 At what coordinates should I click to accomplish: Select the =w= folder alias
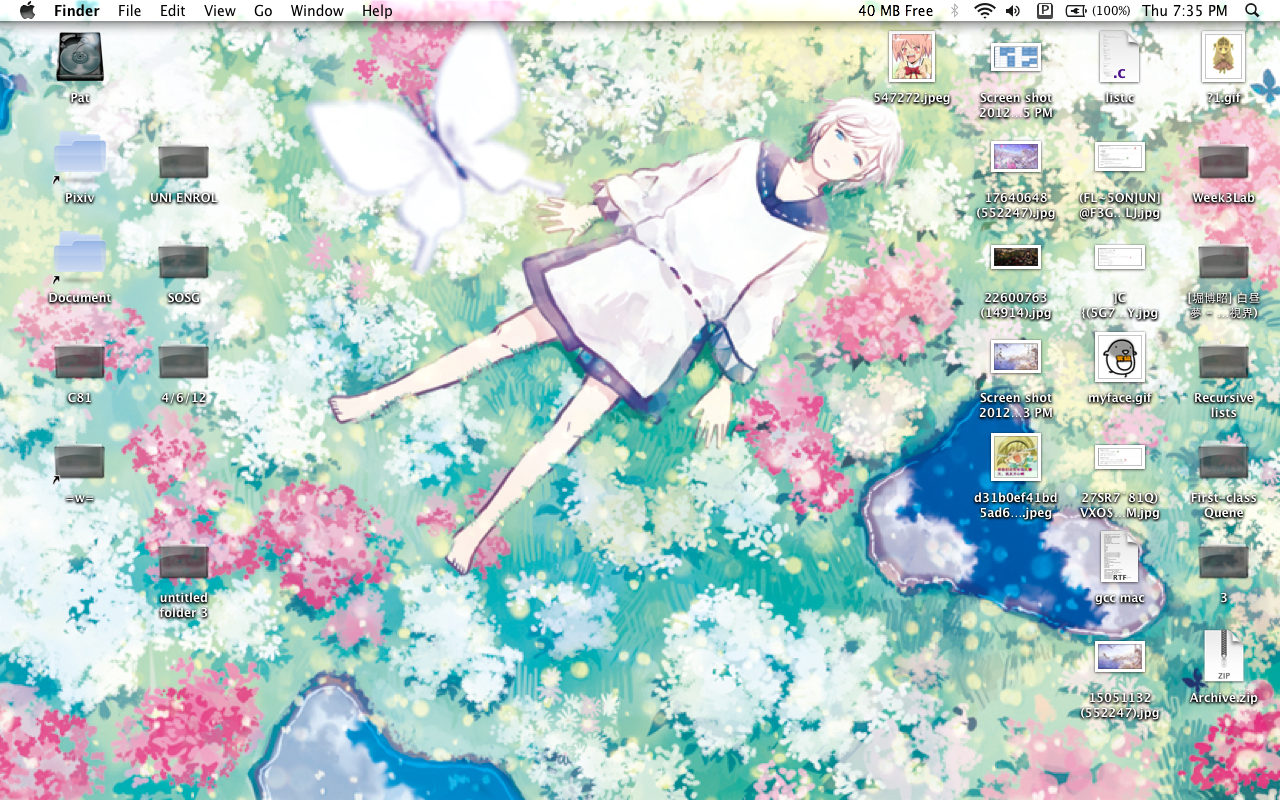[x=80, y=462]
